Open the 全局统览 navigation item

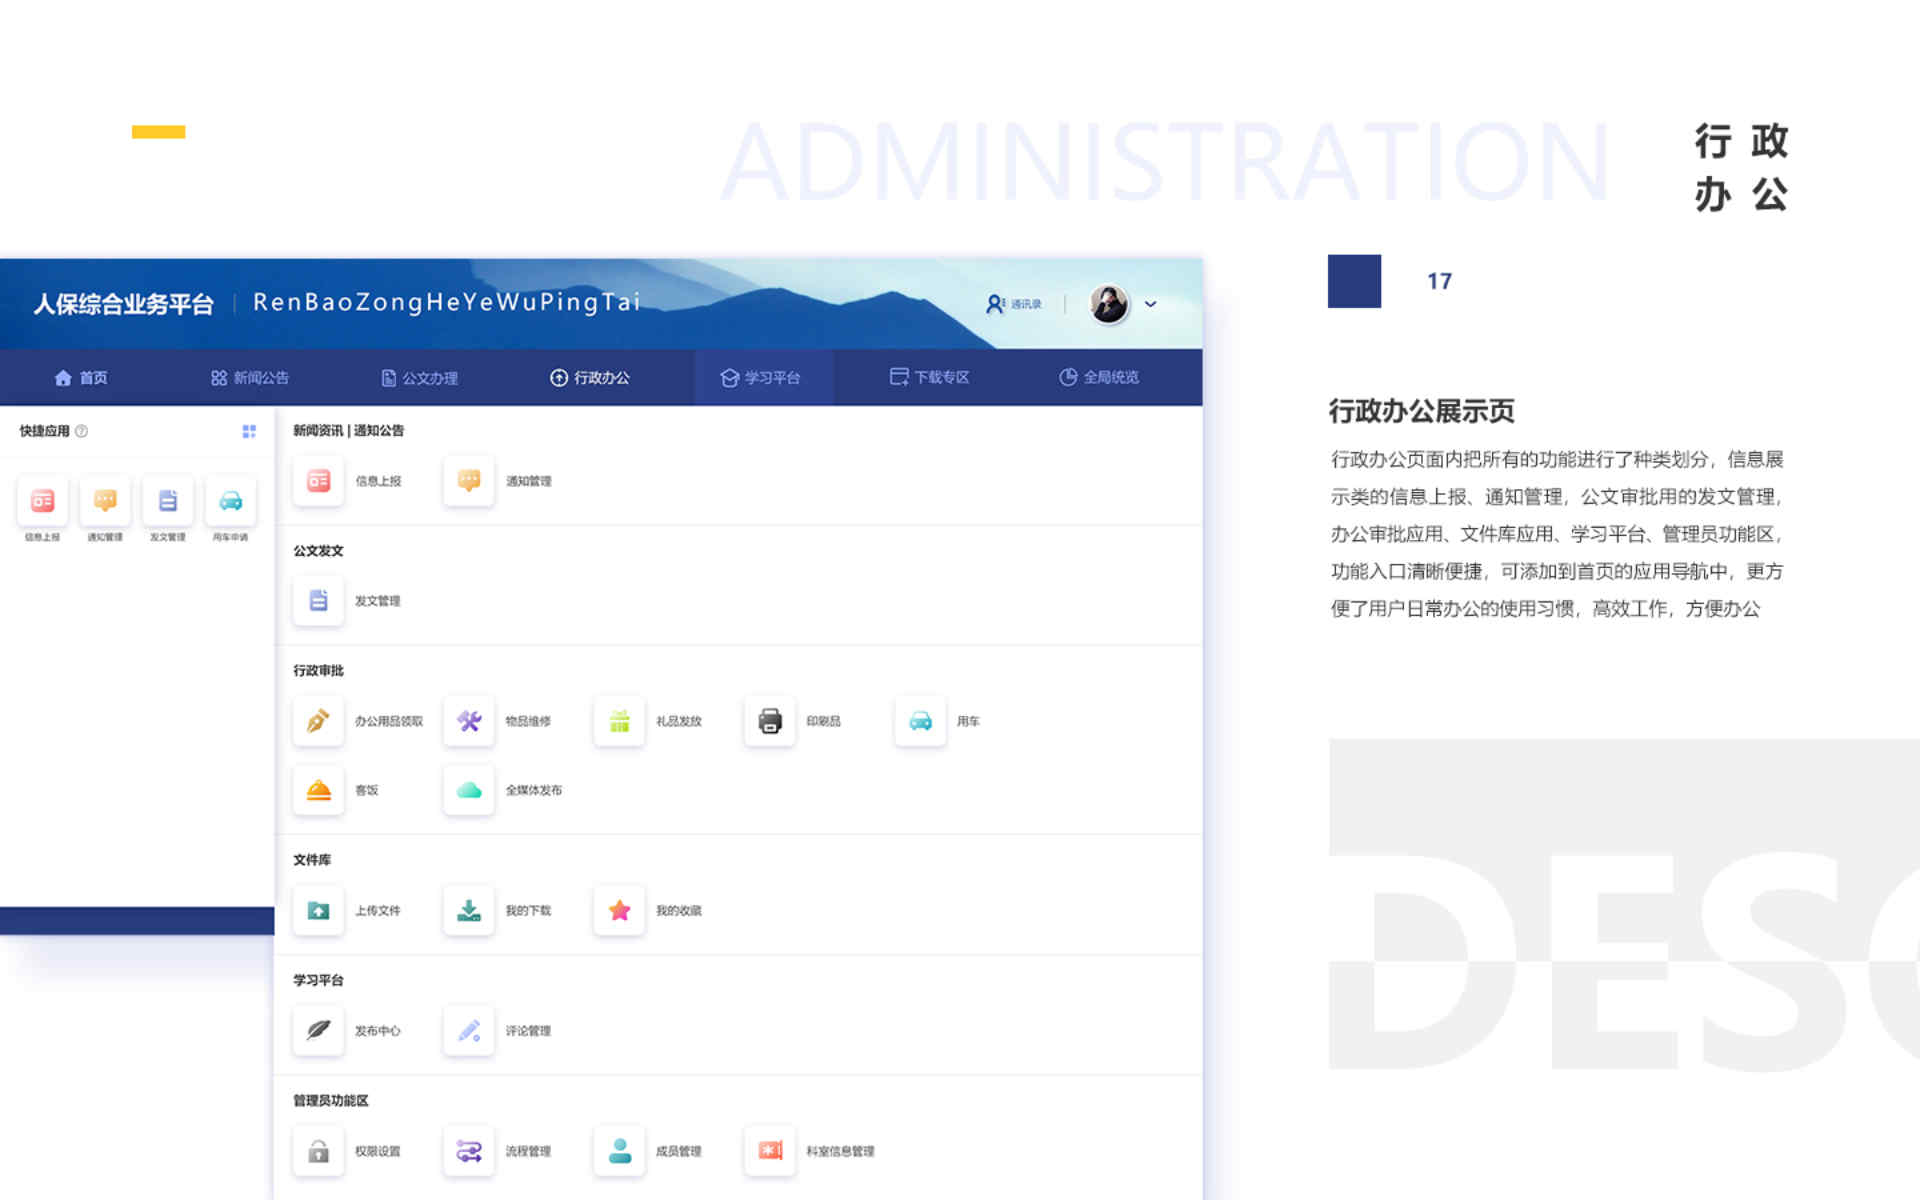(1099, 377)
